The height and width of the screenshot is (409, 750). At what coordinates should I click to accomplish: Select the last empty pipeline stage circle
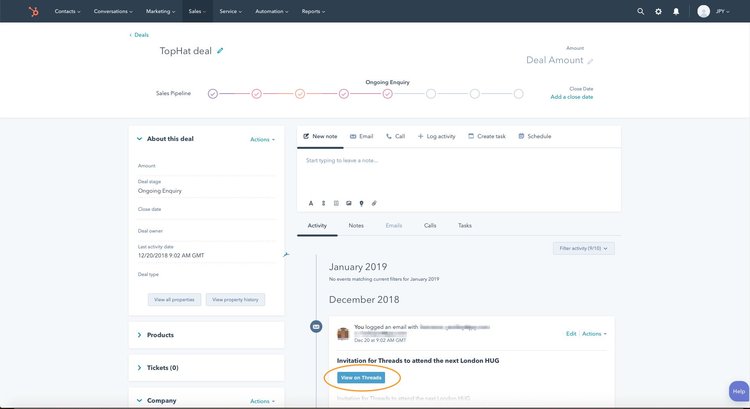pos(518,93)
